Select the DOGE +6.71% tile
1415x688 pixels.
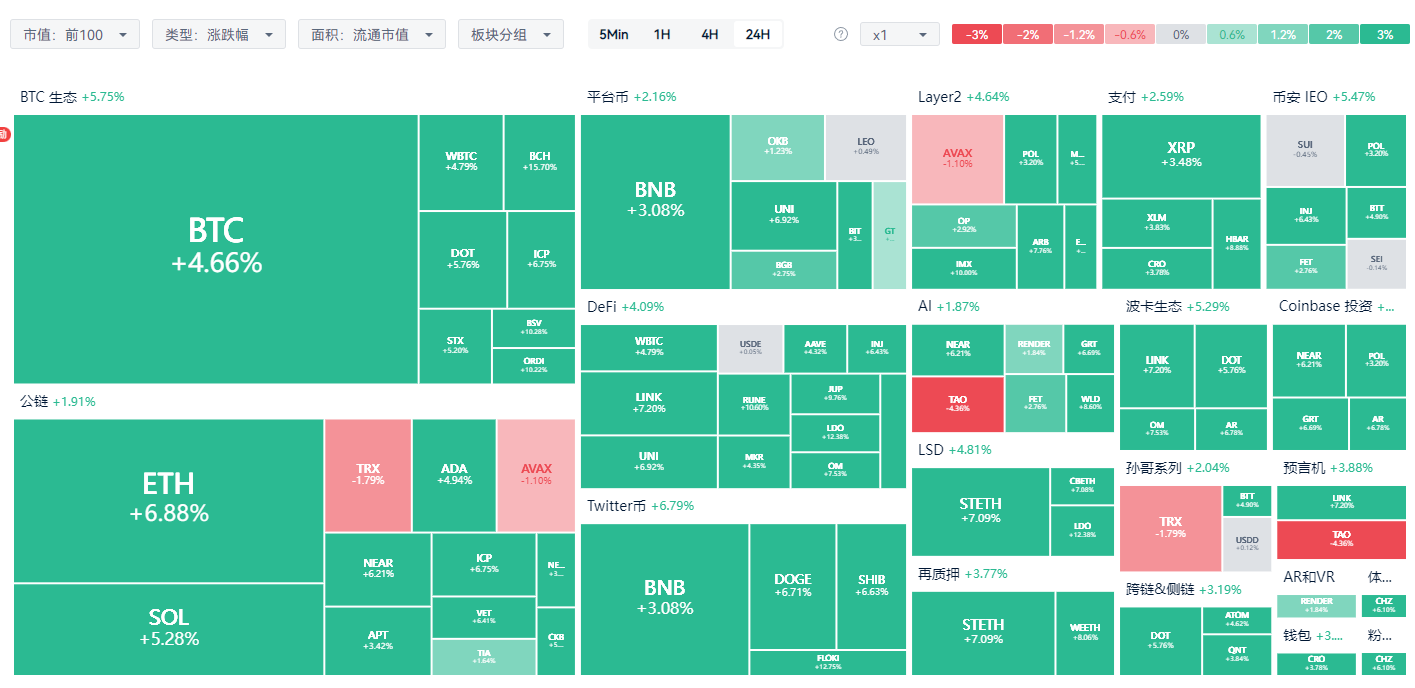pyautogui.click(x=793, y=586)
